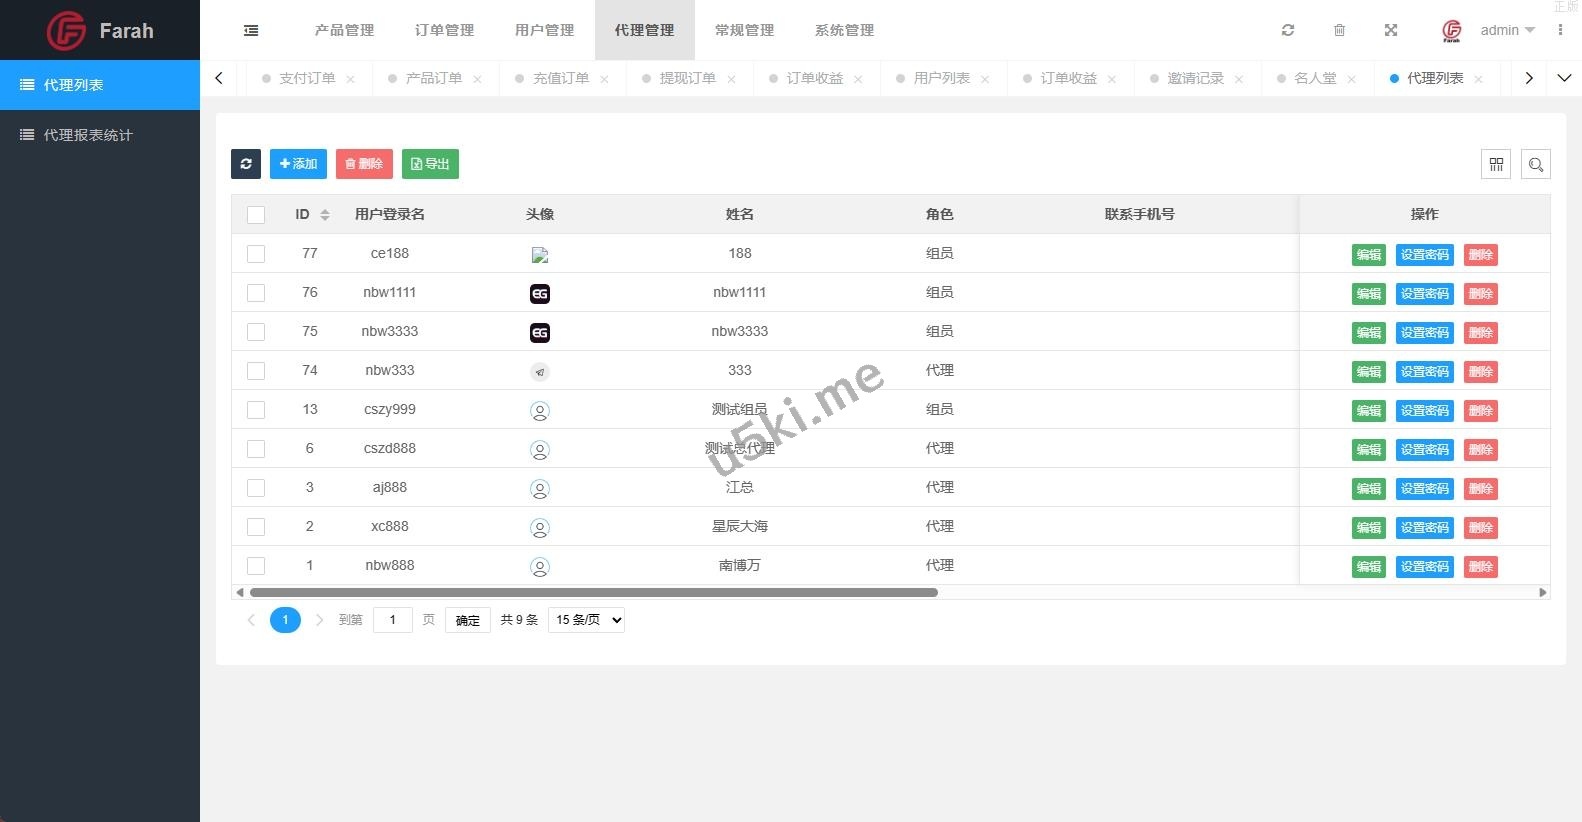Click the trash clear-cache icon in header

1339,30
